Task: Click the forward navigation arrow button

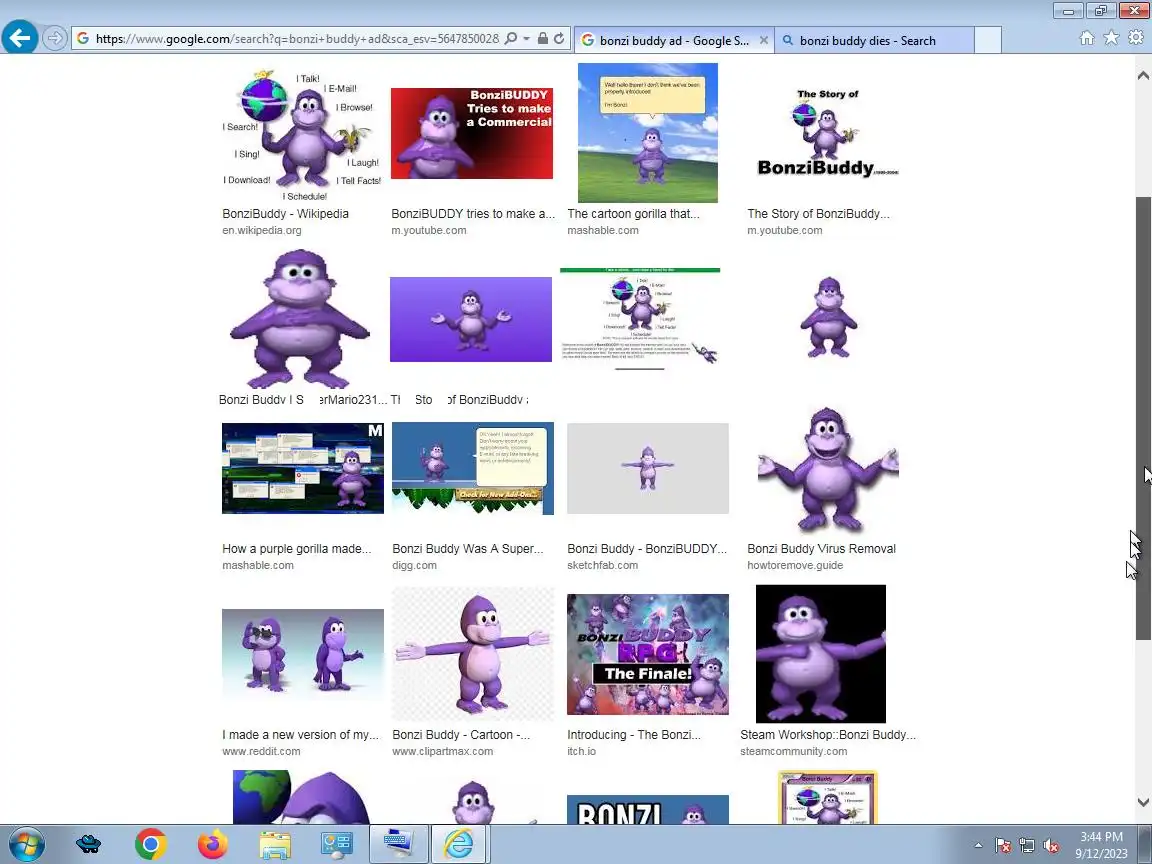Action: [54, 38]
